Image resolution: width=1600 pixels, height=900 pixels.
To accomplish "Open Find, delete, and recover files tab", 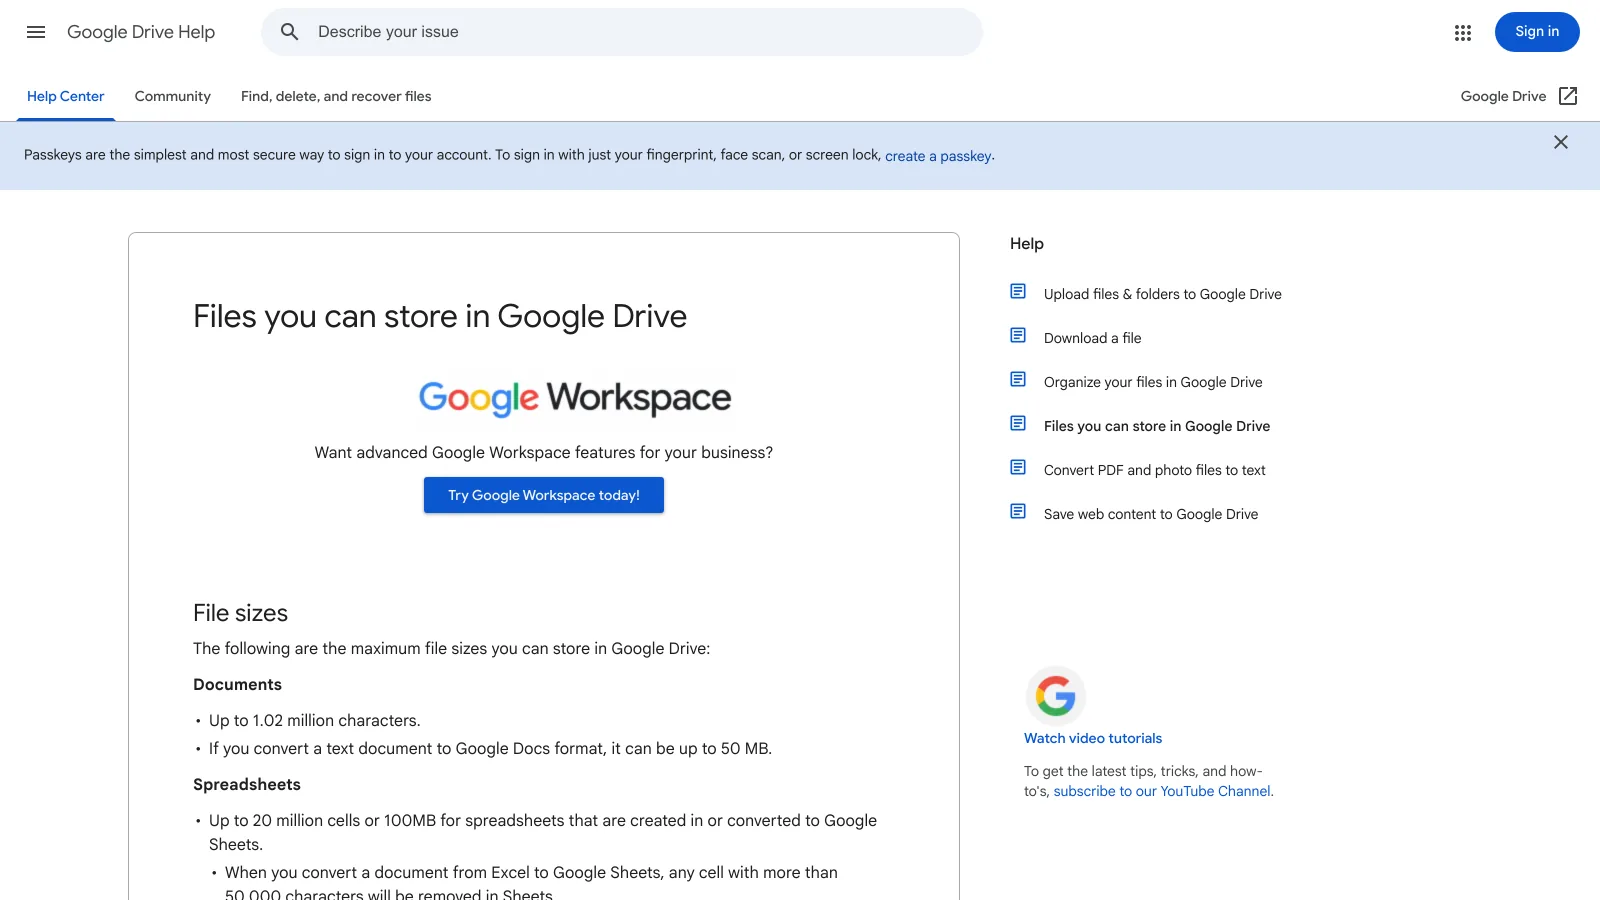I will (336, 96).
